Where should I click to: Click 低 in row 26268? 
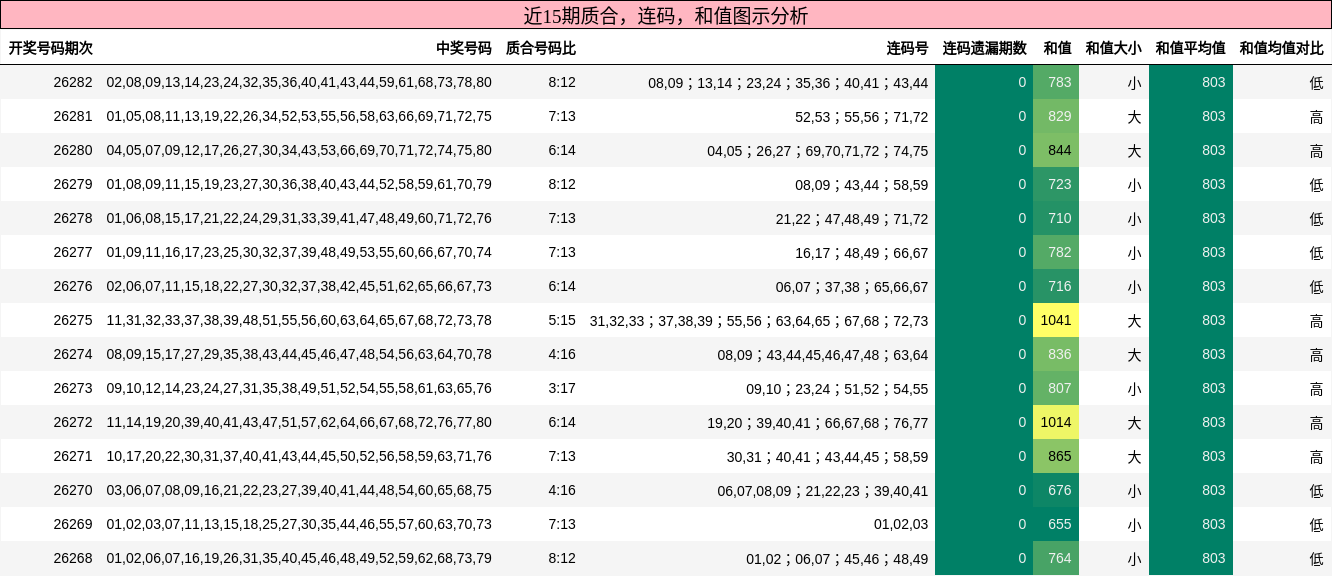point(1316,558)
